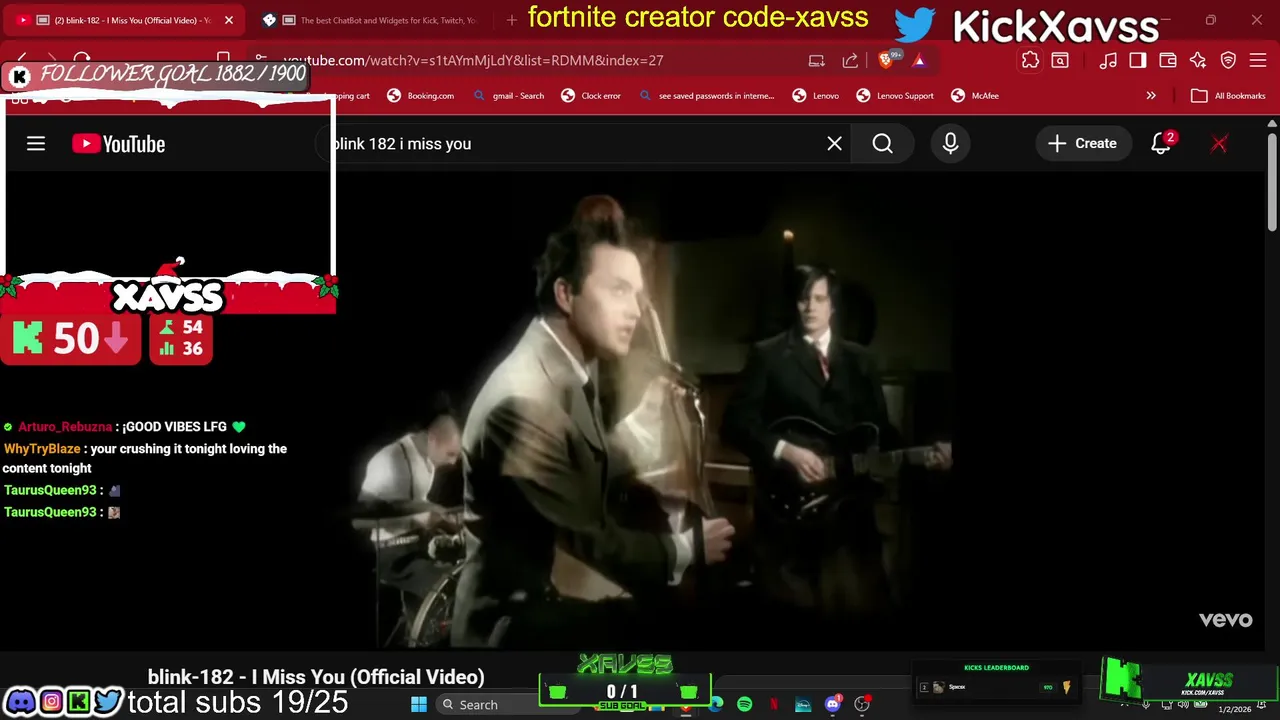Click the share page icon in address bar
1280x720 pixels.
click(850, 60)
